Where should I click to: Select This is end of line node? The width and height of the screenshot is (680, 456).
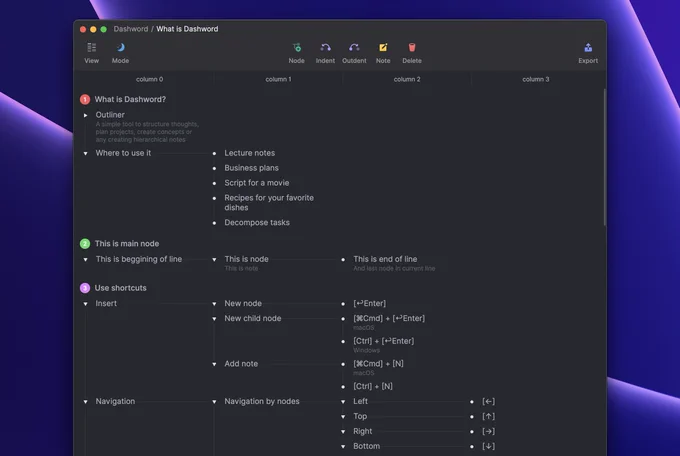pos(385,259)
